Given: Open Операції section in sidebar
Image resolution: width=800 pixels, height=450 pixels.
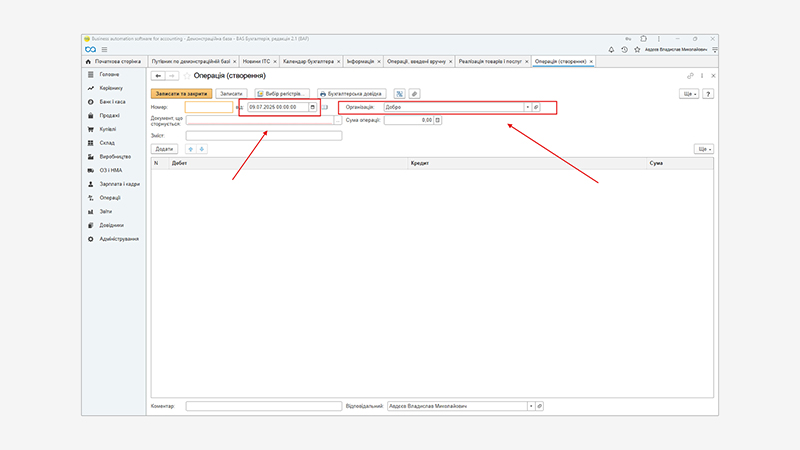Looking at the screenshot, I should 110,198.
